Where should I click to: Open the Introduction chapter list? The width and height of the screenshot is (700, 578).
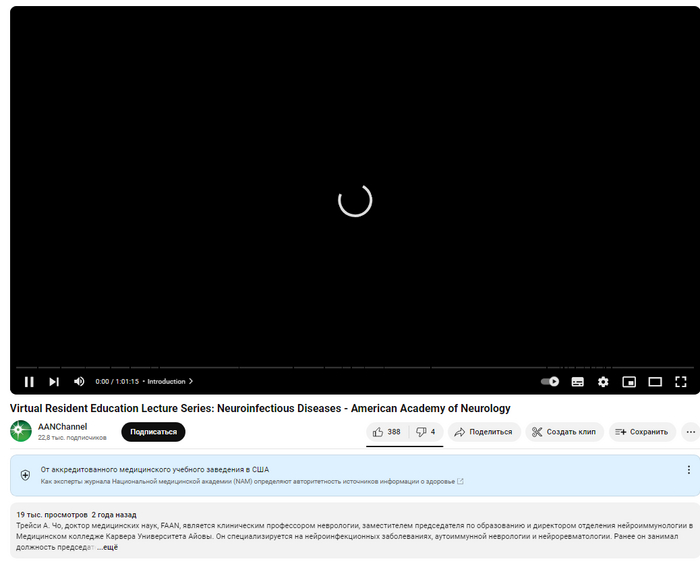point(171,382)
